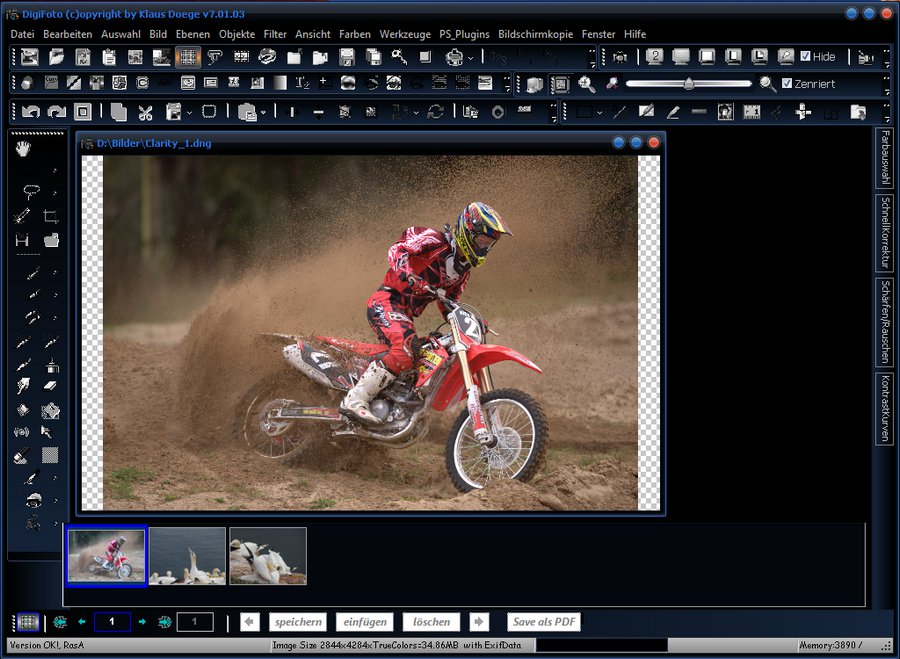
Task: Select the Crop tool
Action: coord(51,215)
